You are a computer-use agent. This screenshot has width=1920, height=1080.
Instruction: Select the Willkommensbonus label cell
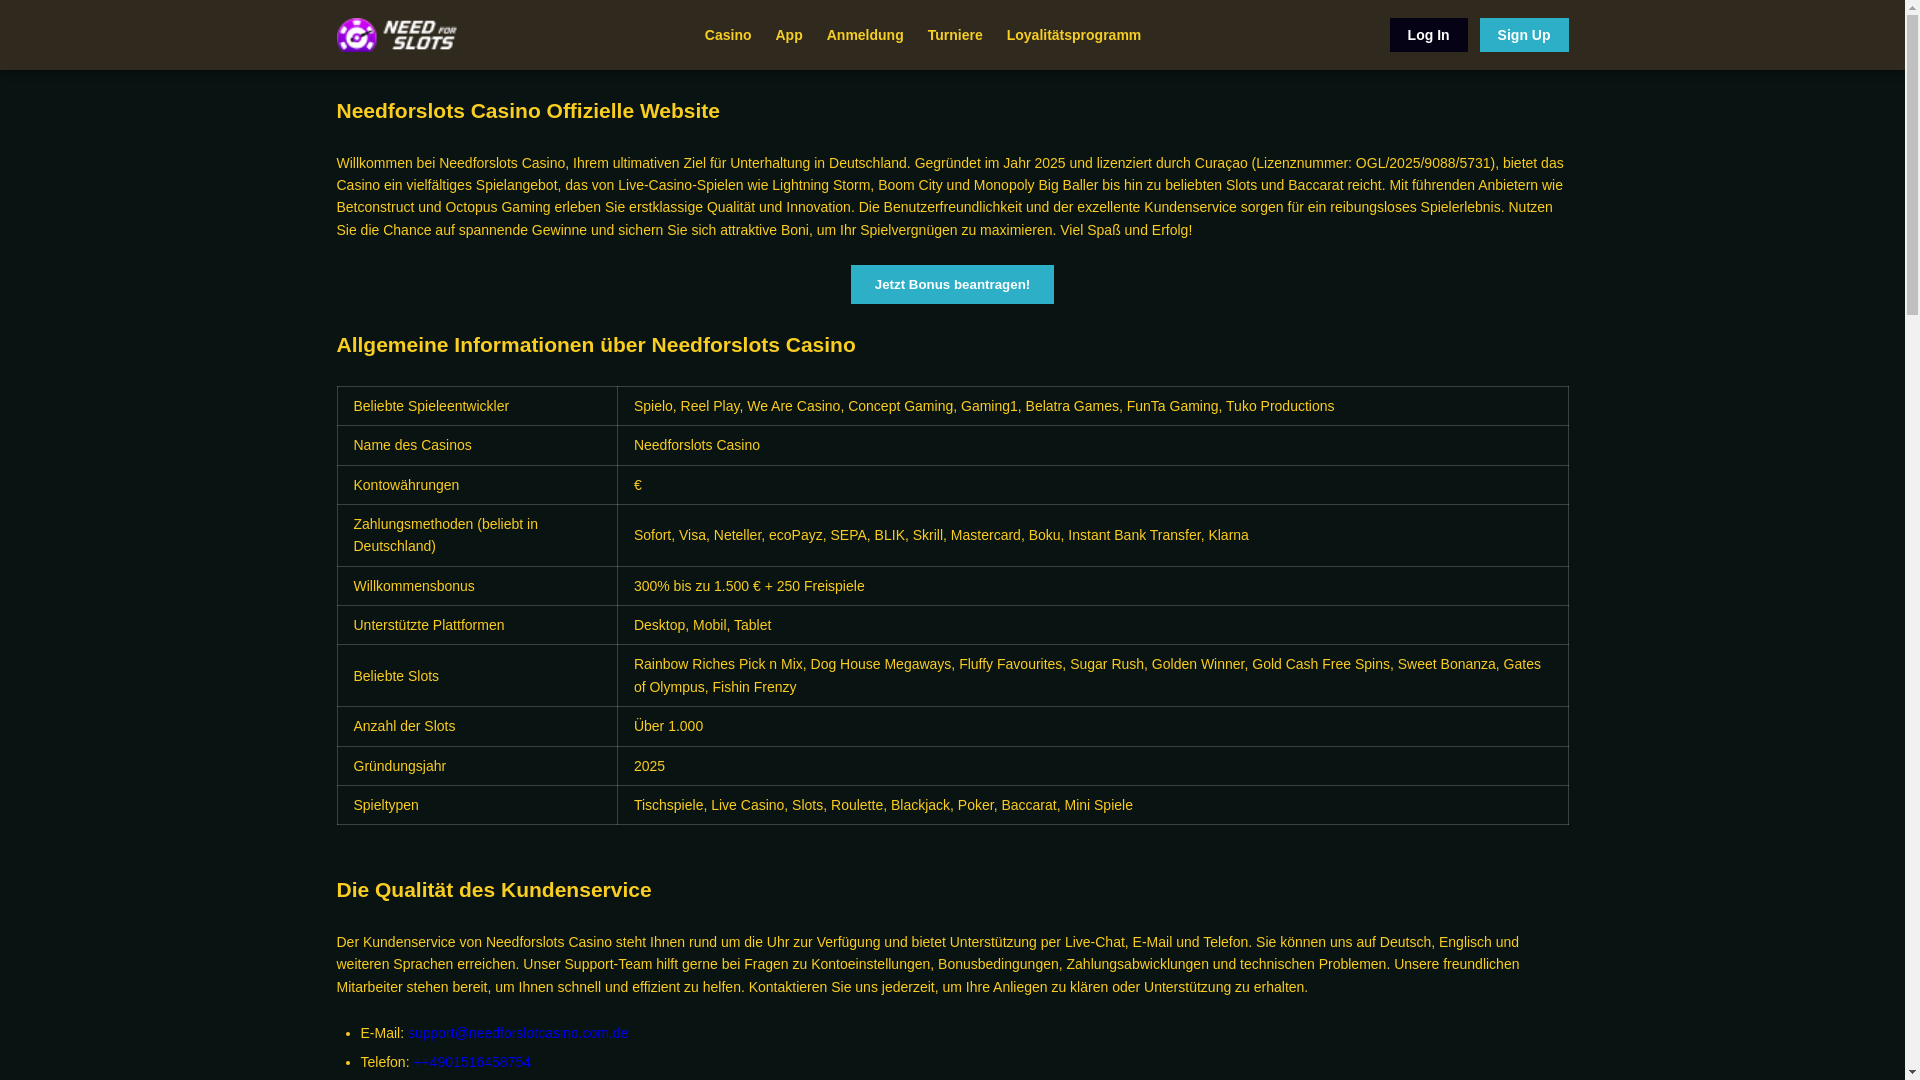click(477, 586)
